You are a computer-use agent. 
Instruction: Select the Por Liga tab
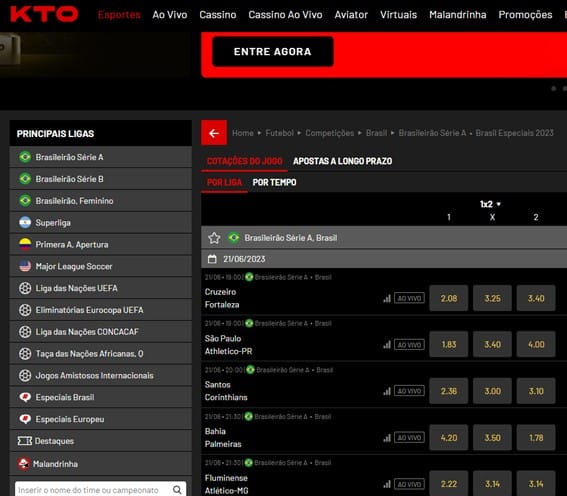point(224,182)
